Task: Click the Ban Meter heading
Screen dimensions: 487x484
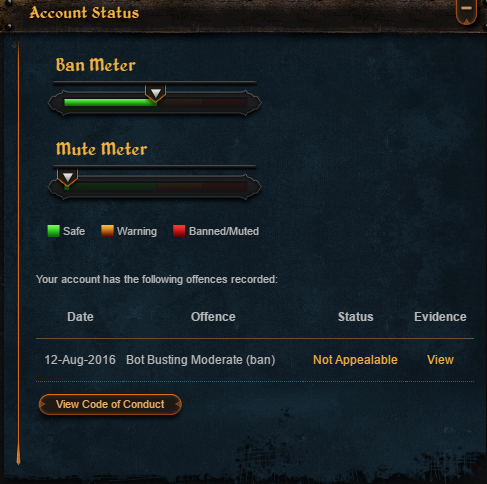Action: pos(96,65)
